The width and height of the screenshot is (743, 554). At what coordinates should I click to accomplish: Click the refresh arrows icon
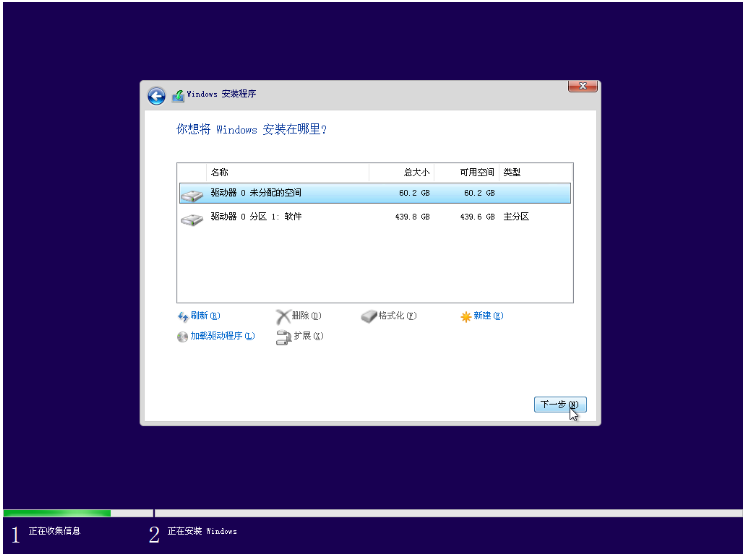[183, 317]
